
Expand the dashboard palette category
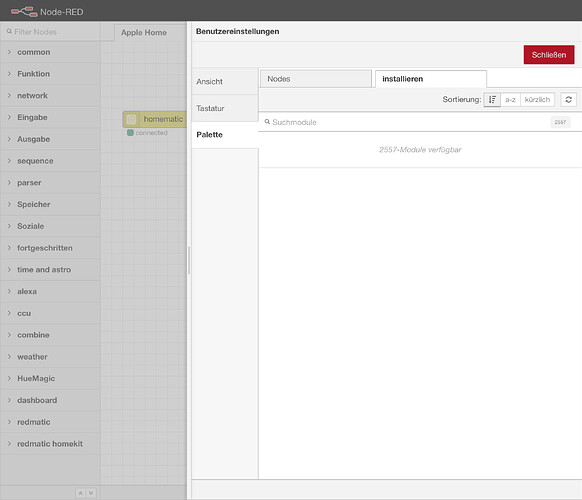pos(50,400)
